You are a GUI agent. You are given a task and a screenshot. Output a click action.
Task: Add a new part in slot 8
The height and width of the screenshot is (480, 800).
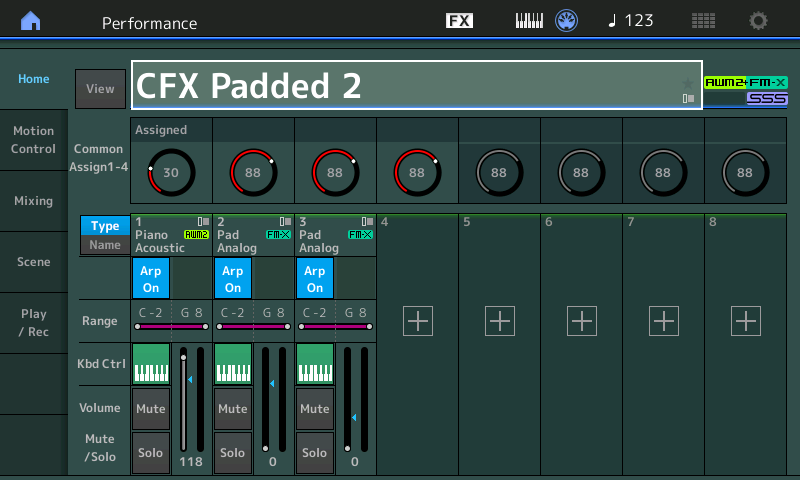pyautogui.click(x=746, y=321)
